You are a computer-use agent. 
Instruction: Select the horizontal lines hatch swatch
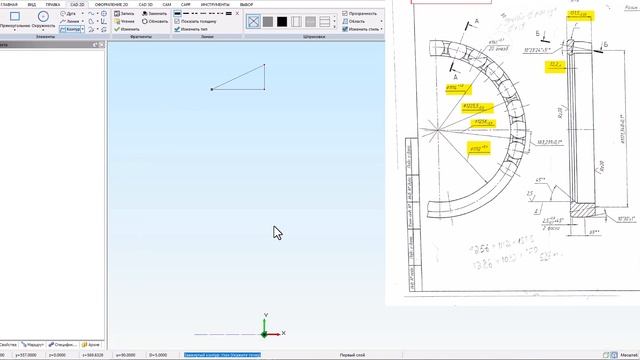coord(324,21)
